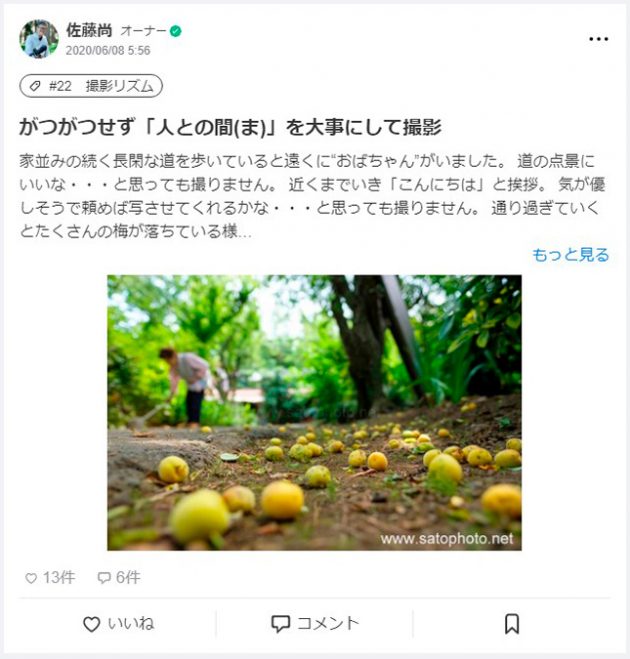Screen dimensions: 630x659
Task: Open the three-dot post options menu
Action: [598, 39]
